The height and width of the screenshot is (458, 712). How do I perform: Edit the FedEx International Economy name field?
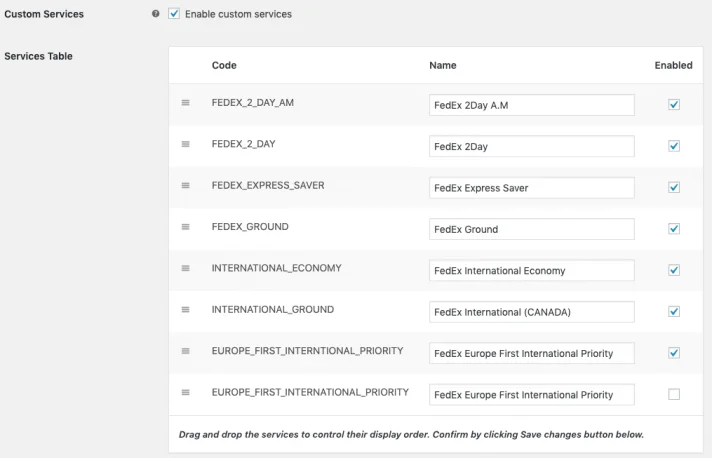coord(532,270)
